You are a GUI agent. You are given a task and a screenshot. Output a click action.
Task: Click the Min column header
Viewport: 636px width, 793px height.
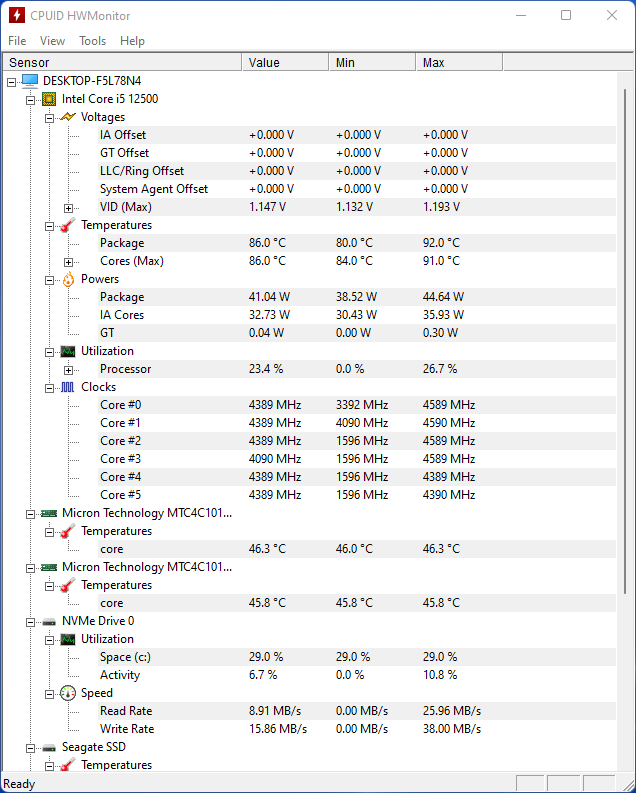coord(373,63)
